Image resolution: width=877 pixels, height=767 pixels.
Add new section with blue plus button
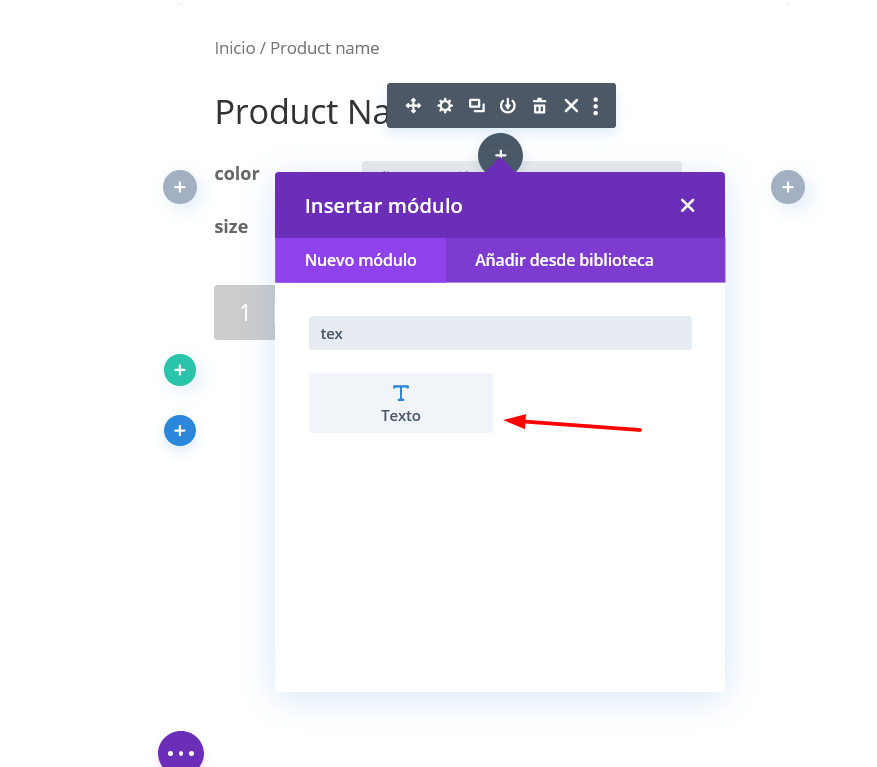[180, 430]
